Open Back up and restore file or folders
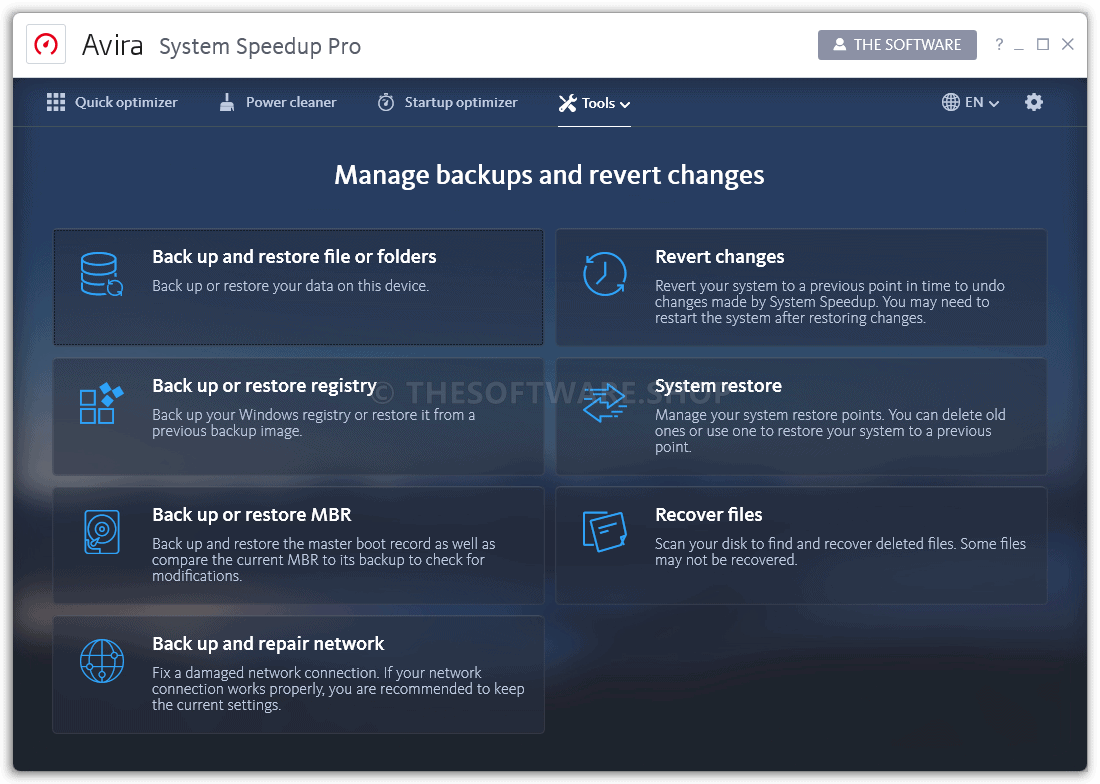This screenshot has width=1100, height=784. (298, 288)
